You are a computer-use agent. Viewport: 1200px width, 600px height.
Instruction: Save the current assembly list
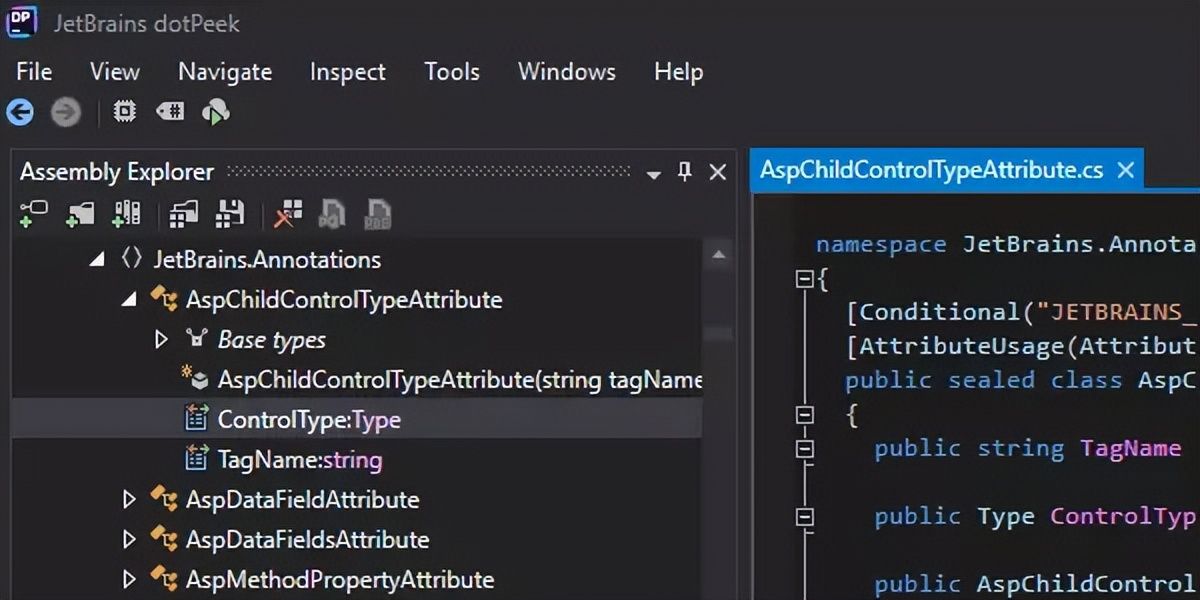[230, 213]
